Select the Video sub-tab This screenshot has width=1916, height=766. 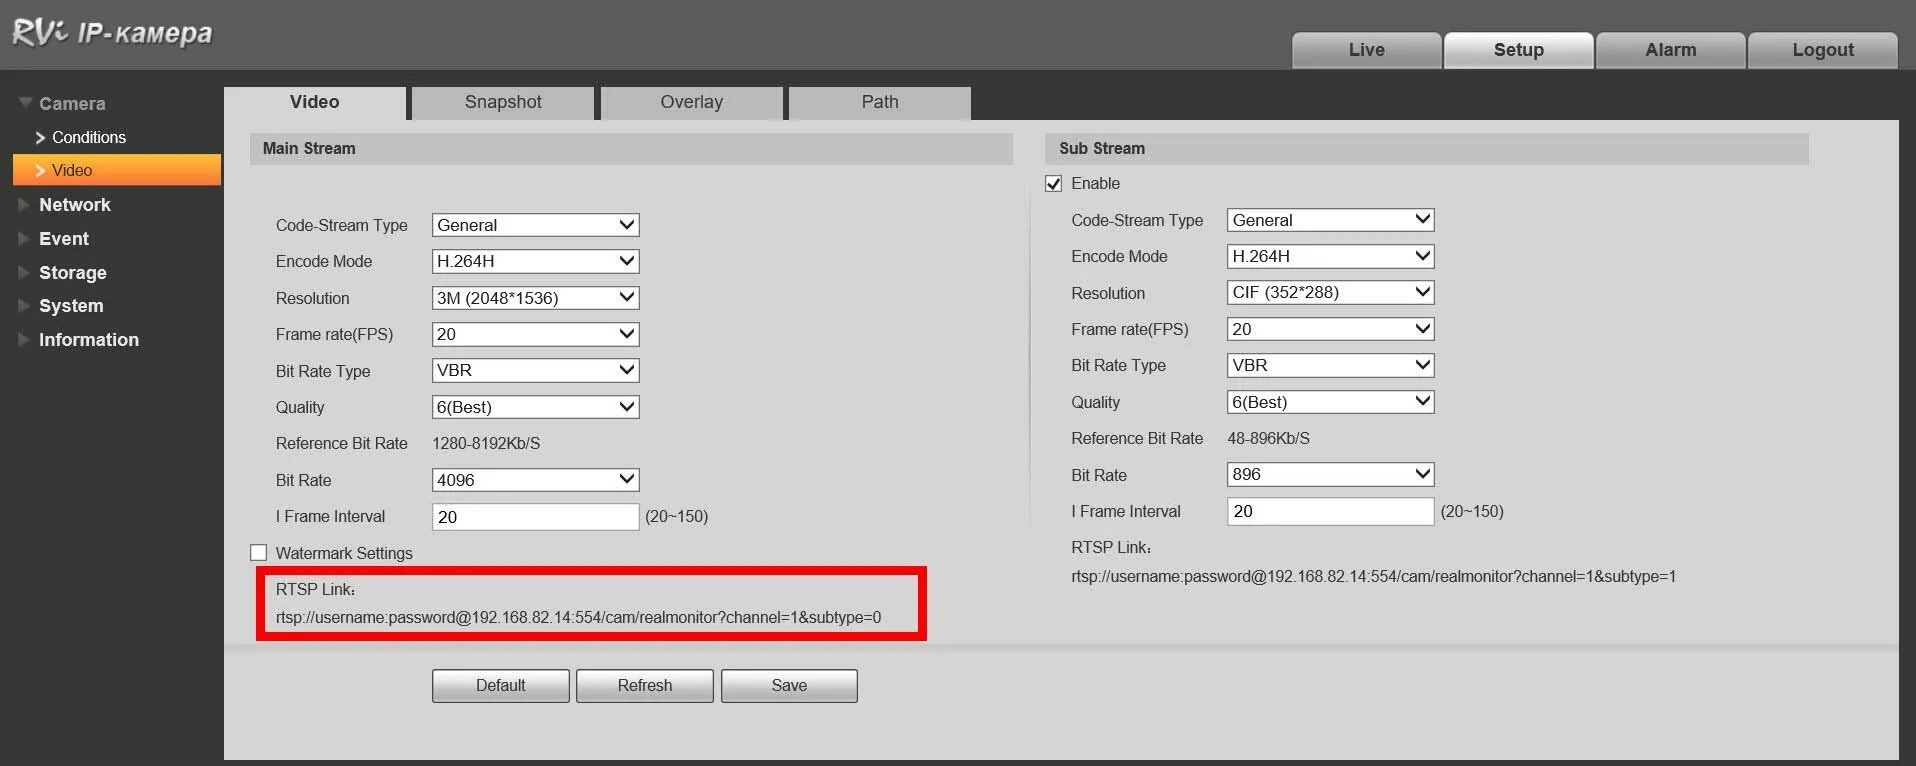[x=315, y=102]
